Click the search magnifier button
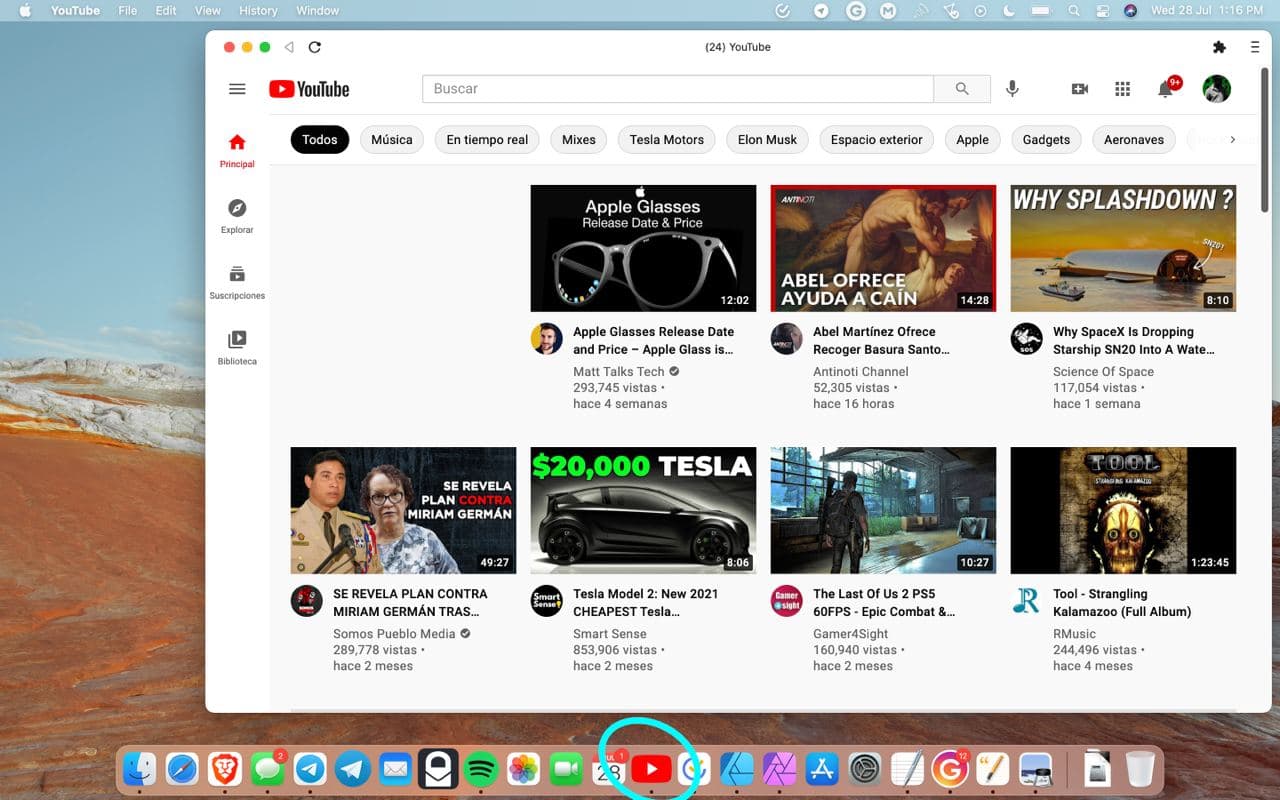The image size is (1280, 800). point(962,89)
